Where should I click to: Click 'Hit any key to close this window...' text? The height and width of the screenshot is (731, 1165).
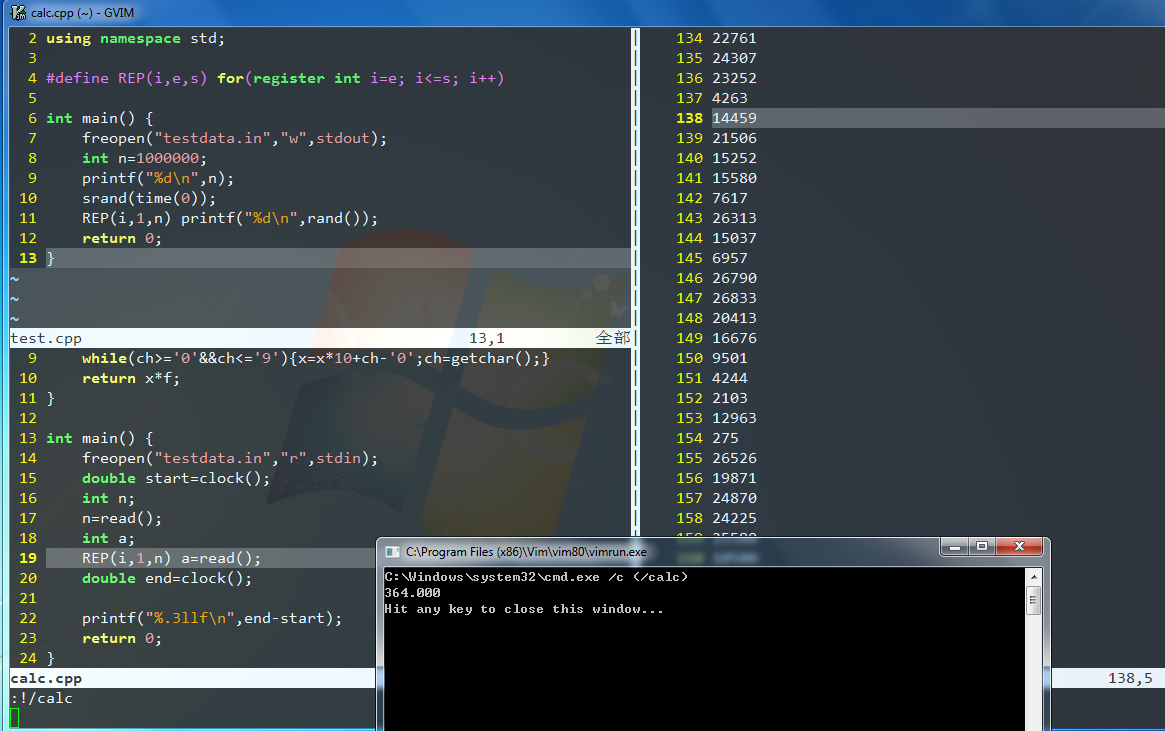pyautogui.click(x=524, y=609)
